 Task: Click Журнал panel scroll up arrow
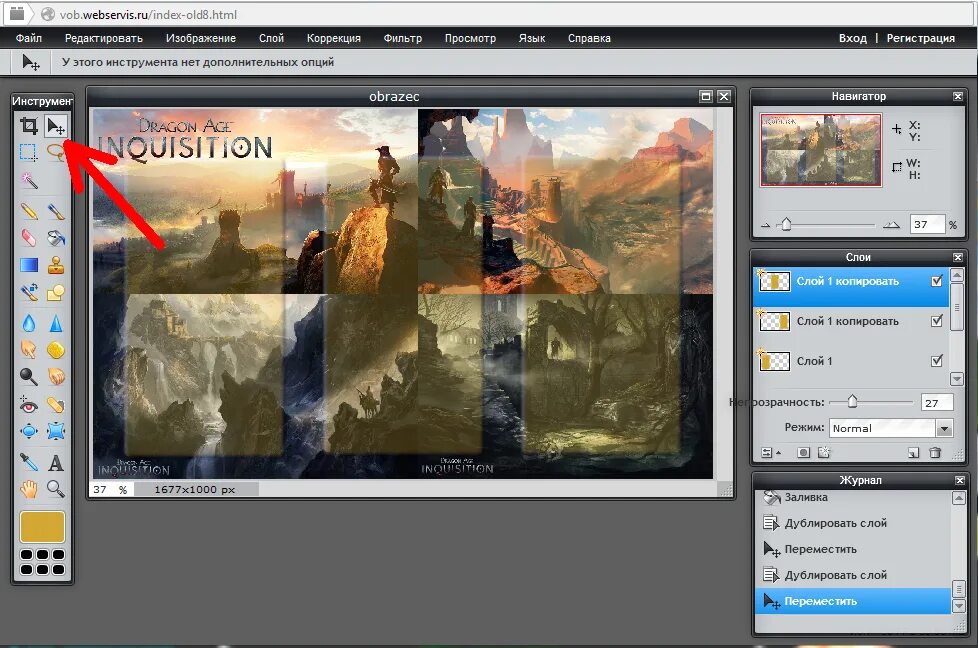959,498
